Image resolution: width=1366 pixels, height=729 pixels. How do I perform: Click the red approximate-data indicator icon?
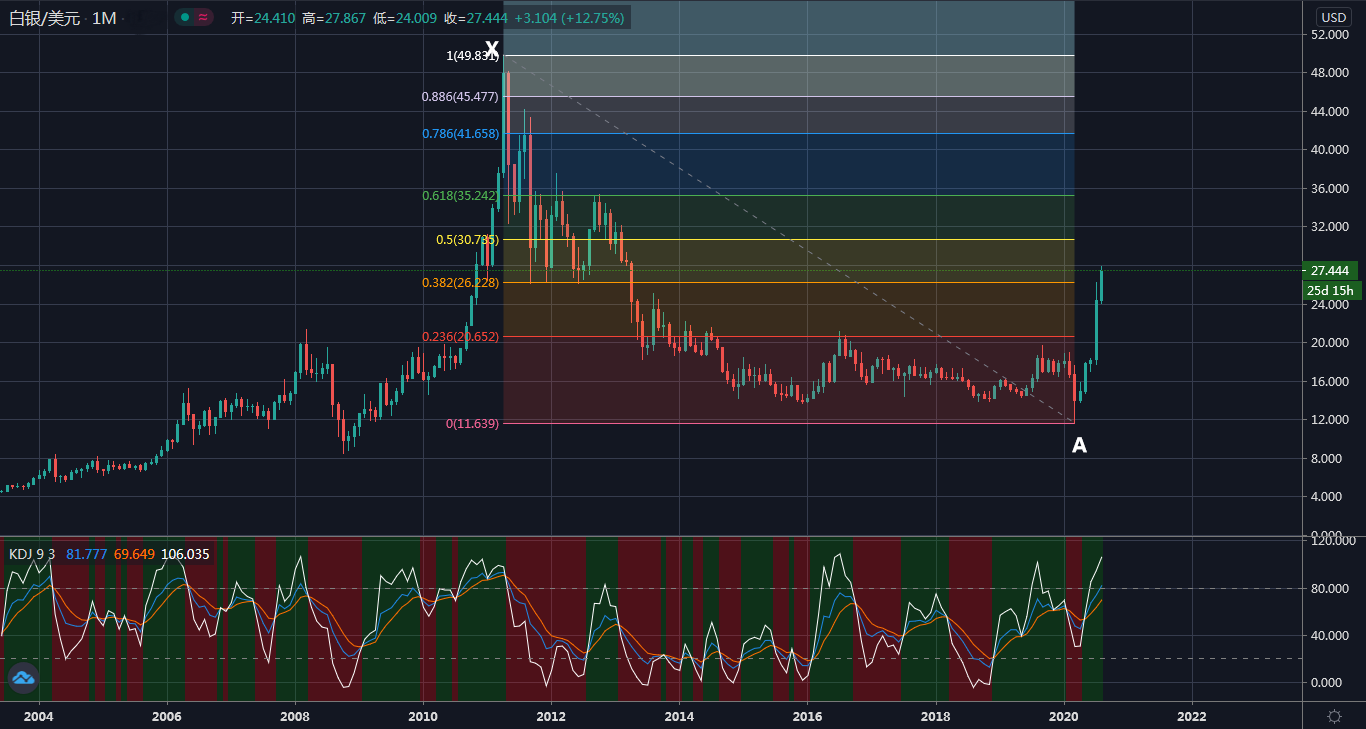pos(203,17)
